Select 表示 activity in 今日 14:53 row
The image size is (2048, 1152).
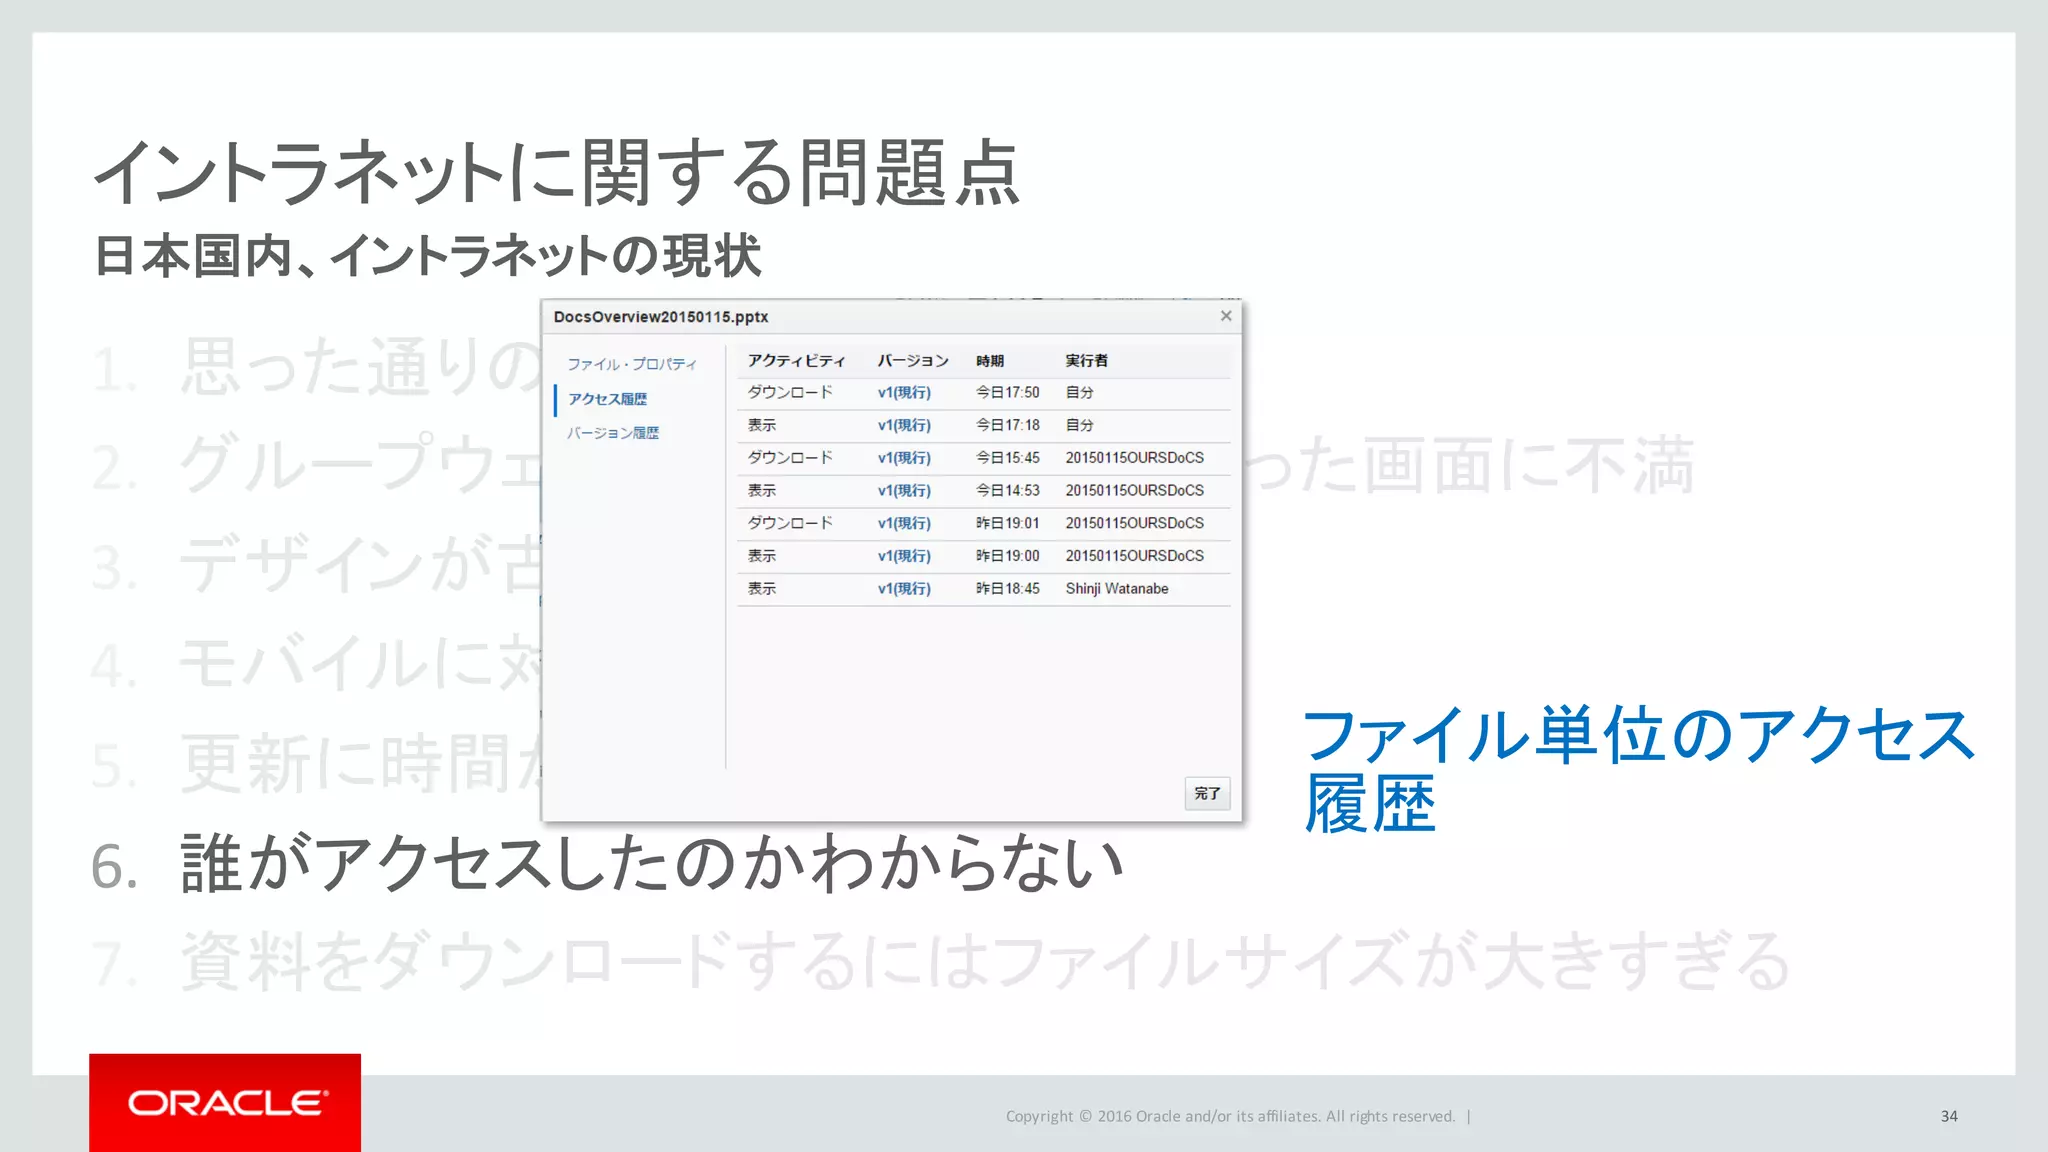point(762,491)
